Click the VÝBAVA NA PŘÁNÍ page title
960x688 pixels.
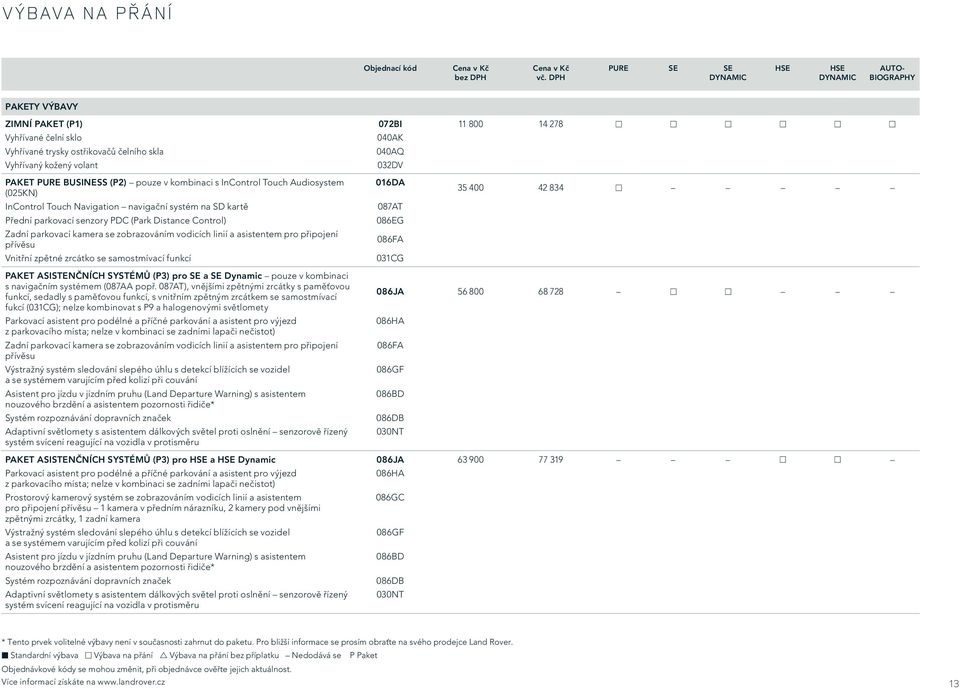(88, 13)
